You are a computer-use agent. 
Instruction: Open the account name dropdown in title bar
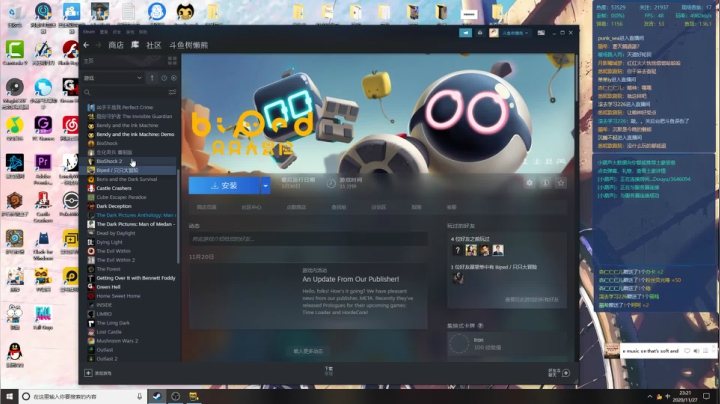[x=515, y=33]
